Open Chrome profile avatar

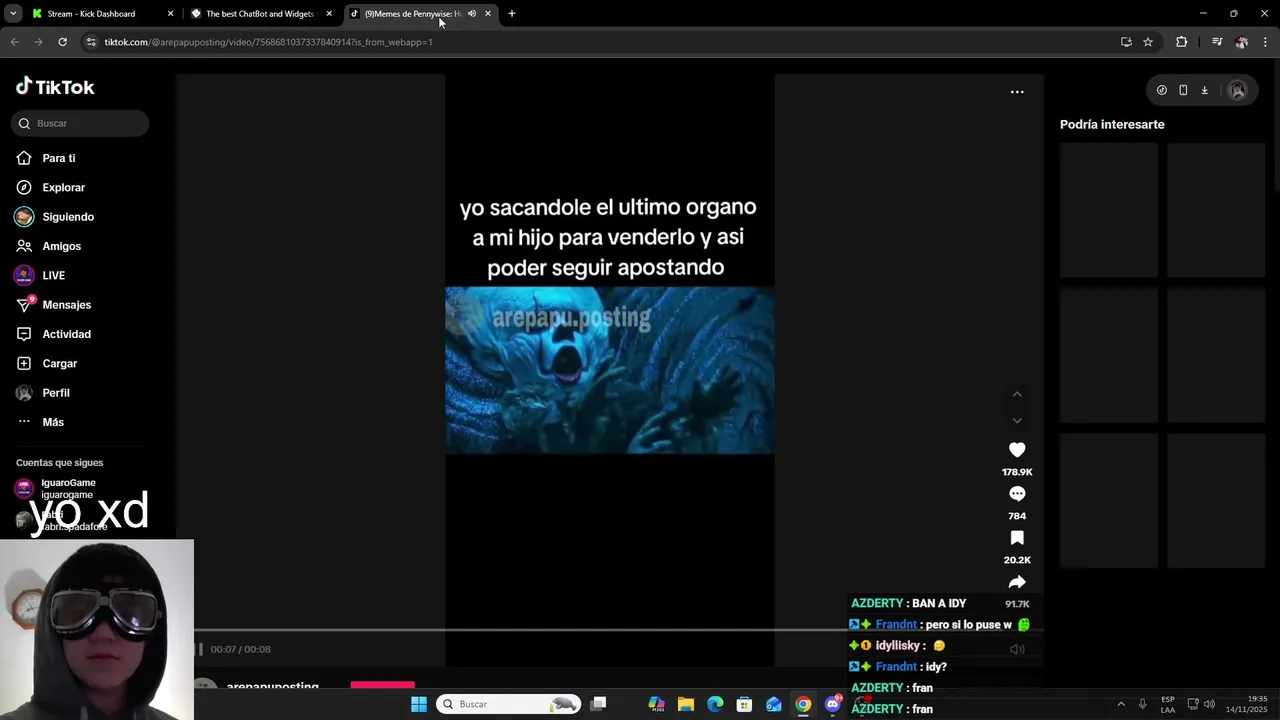point(1241,42)
